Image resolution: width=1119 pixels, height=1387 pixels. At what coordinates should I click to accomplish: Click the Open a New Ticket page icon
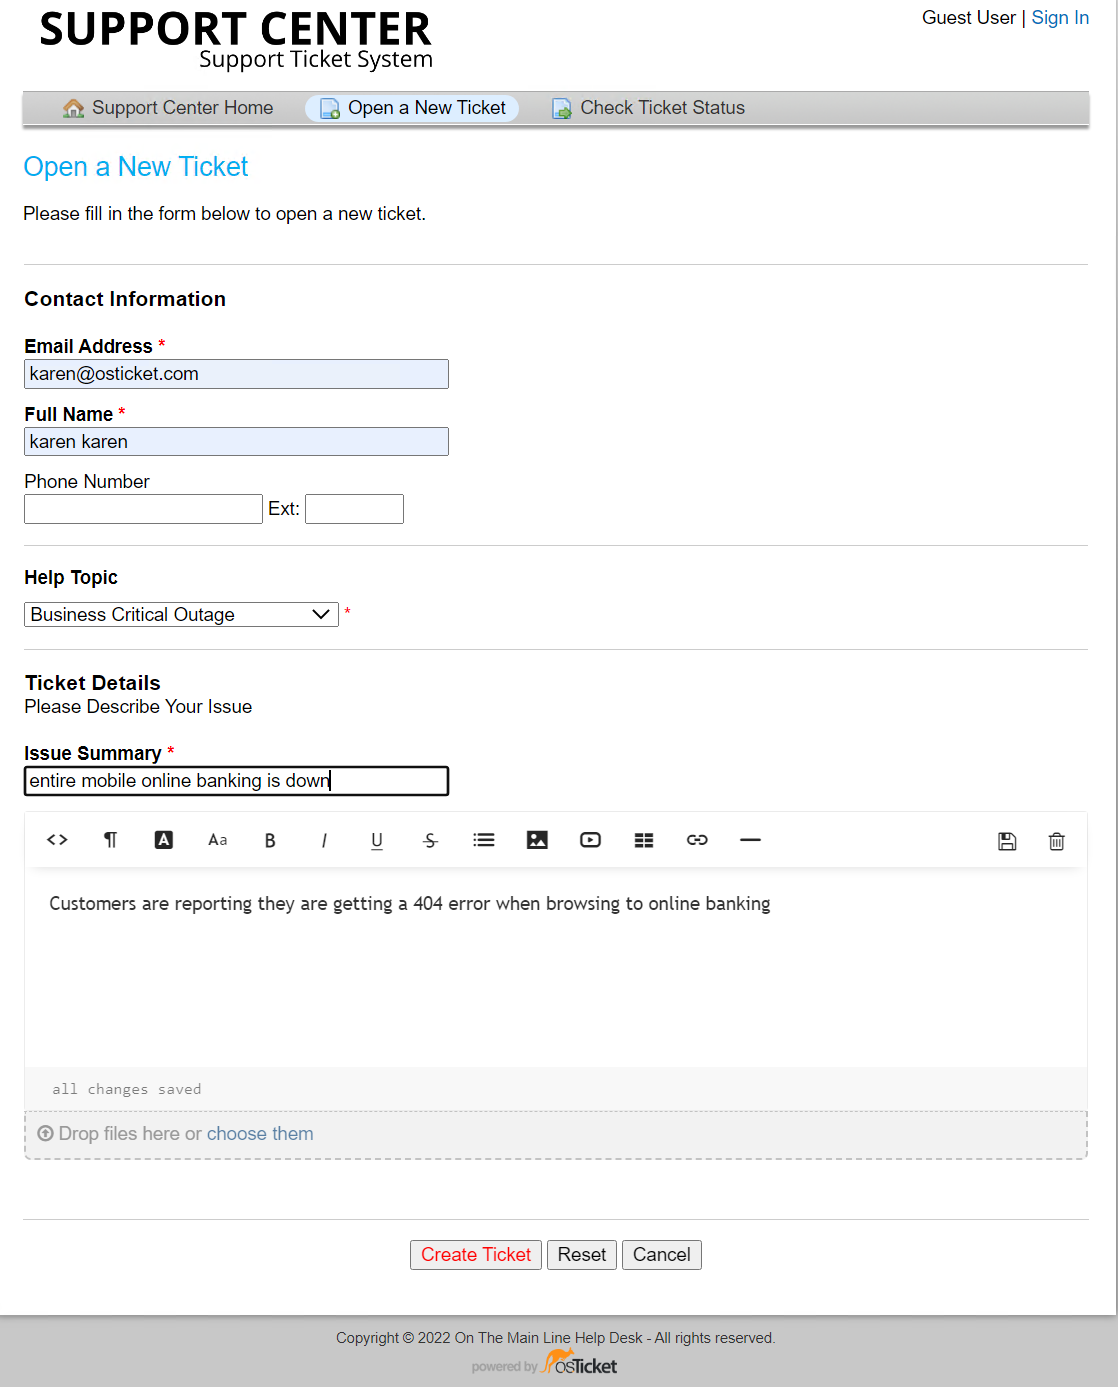329,108
